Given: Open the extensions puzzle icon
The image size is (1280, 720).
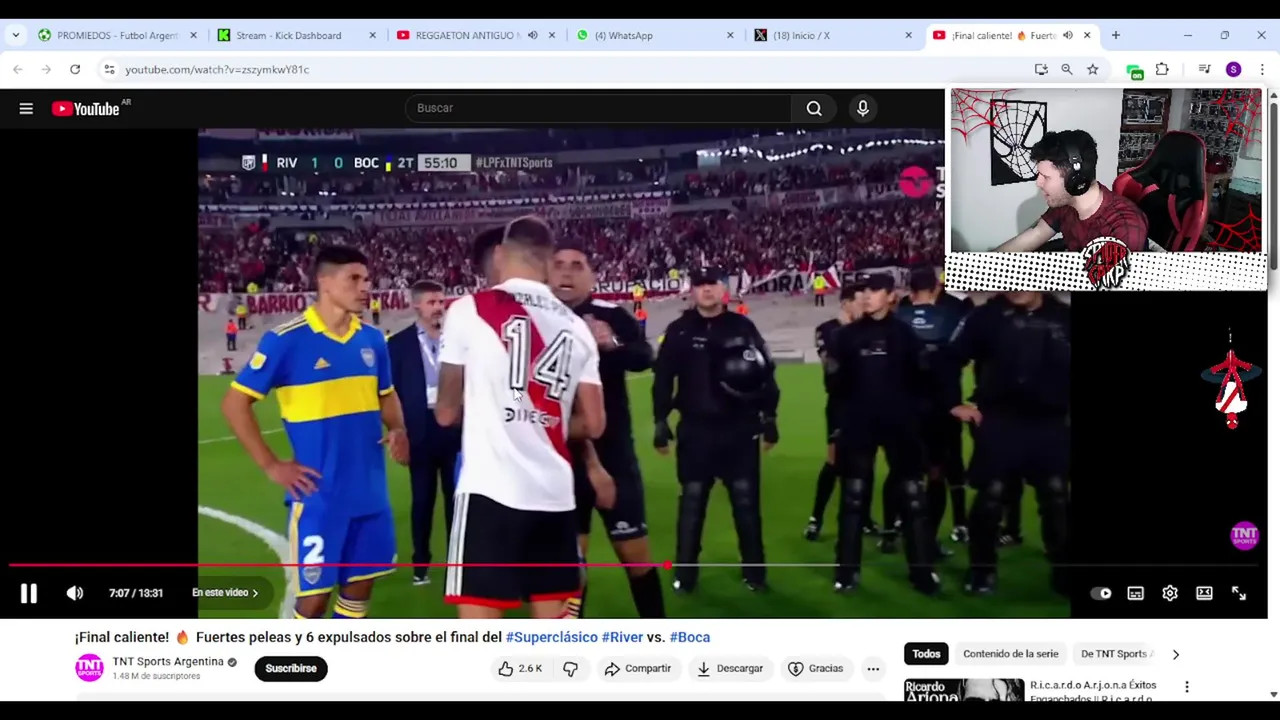Looking at the screenshot, I should pyautogui.click(x=1162, y=69).
